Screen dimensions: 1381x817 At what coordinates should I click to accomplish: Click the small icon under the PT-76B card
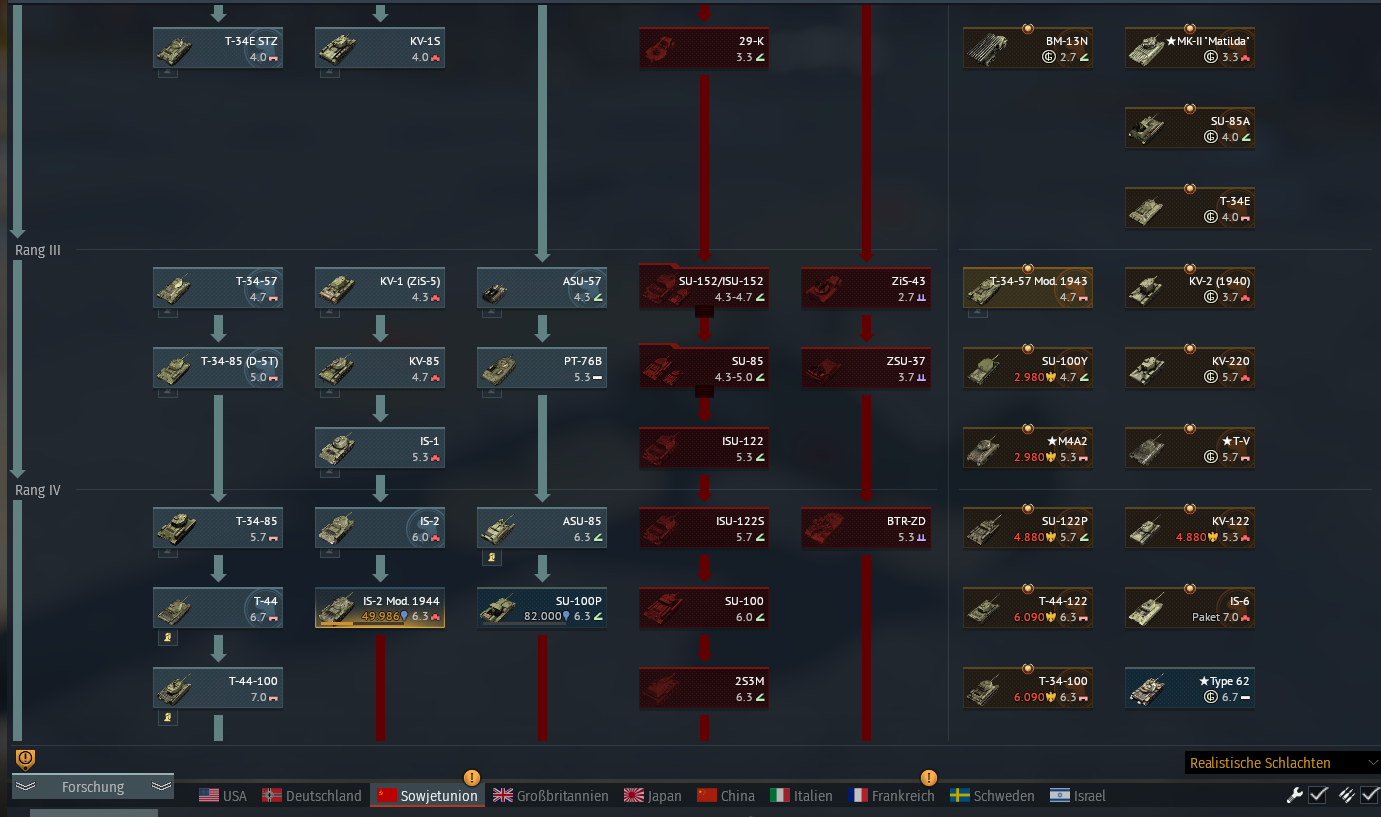[x=492, y=393]
